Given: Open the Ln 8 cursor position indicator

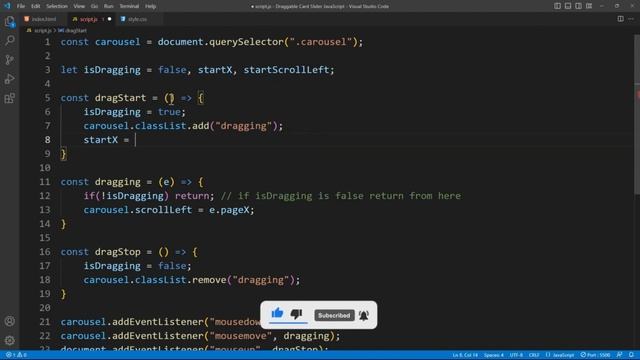Looking at the screenshot, I should (464, 355).
